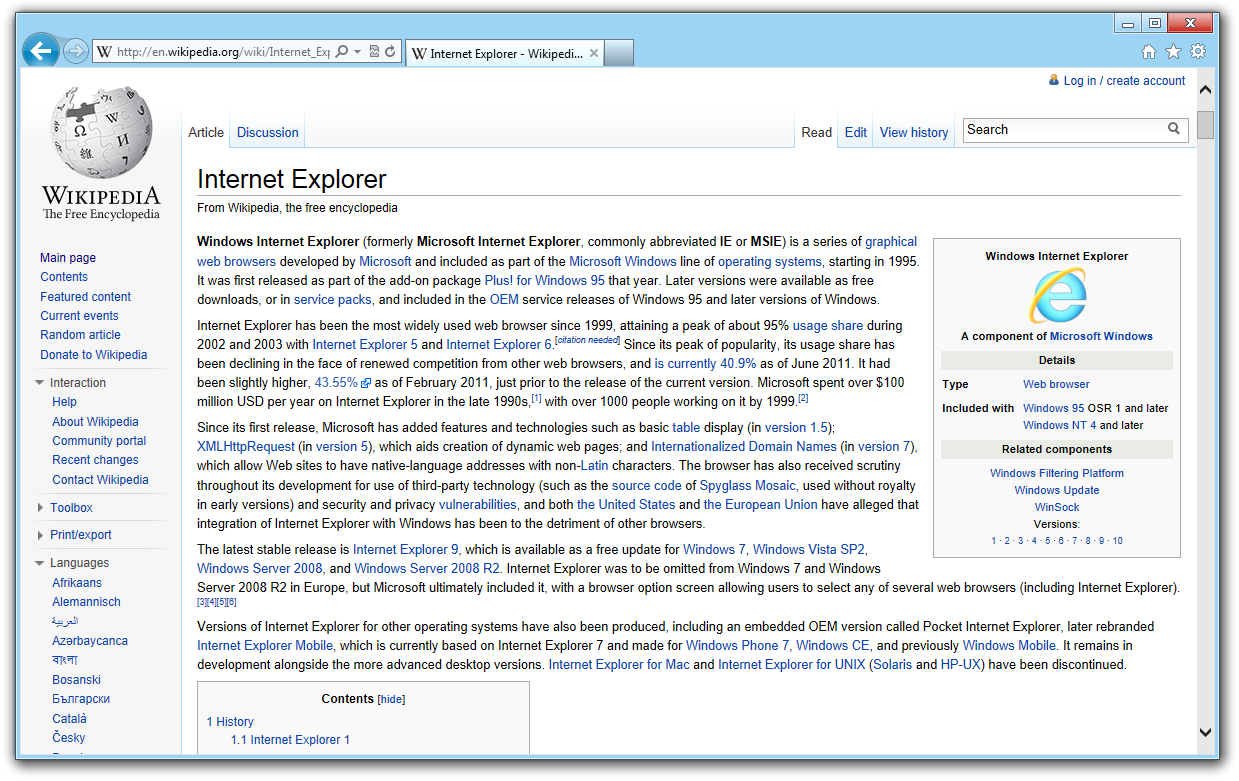Image resolution: width=1239 pixels, height=781 pixels.
Task: Open the WinSock infobox link
Action: pos(1057,507)
